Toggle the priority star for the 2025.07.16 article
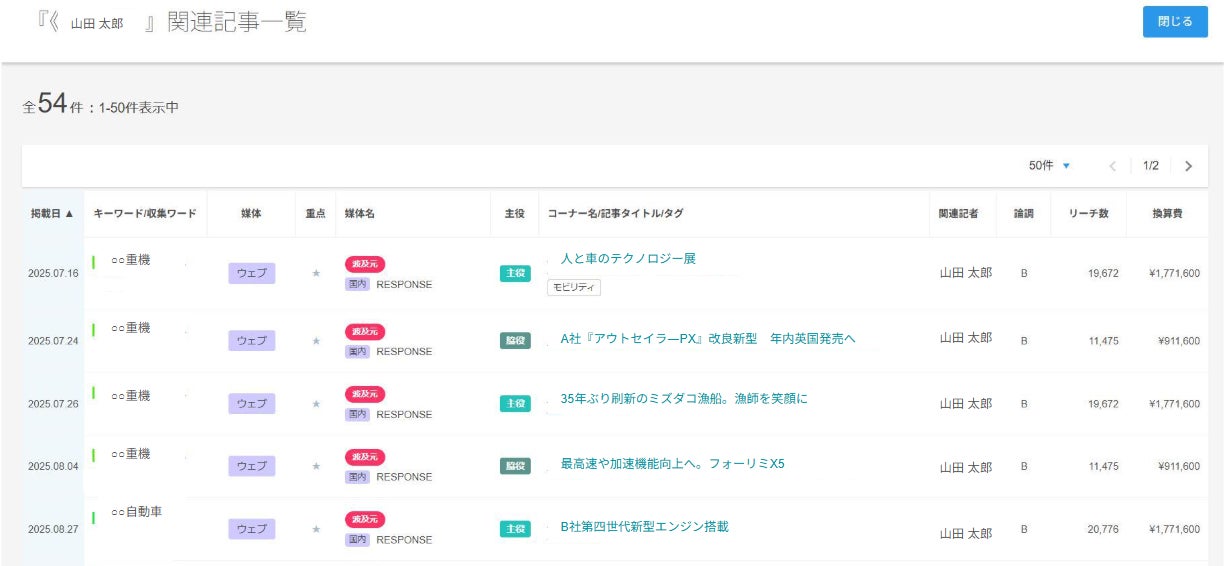The width and height of the screenshot is (1226, 566). [316, 273]
